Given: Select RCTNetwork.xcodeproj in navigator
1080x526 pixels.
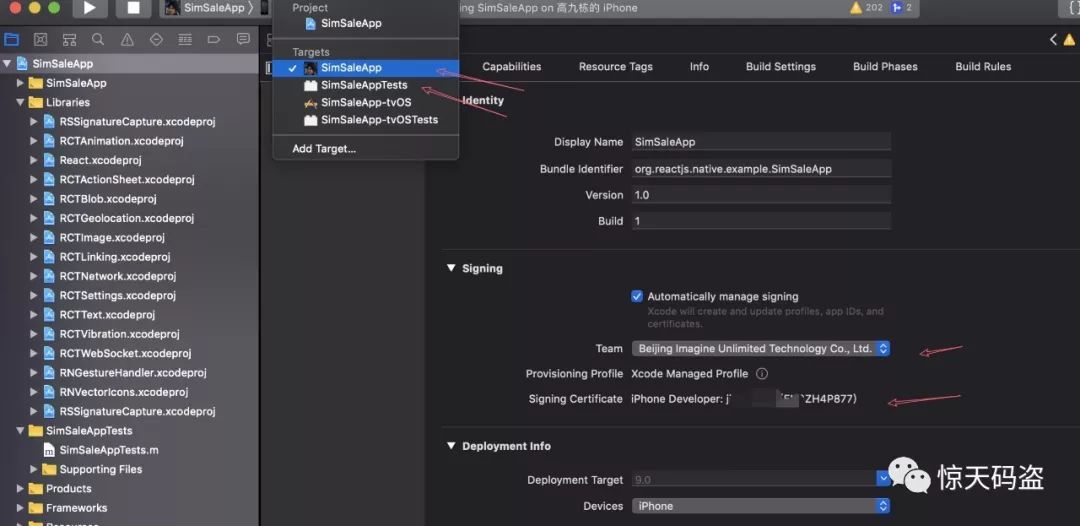Looking at the screenshot, I should [118, 276].
